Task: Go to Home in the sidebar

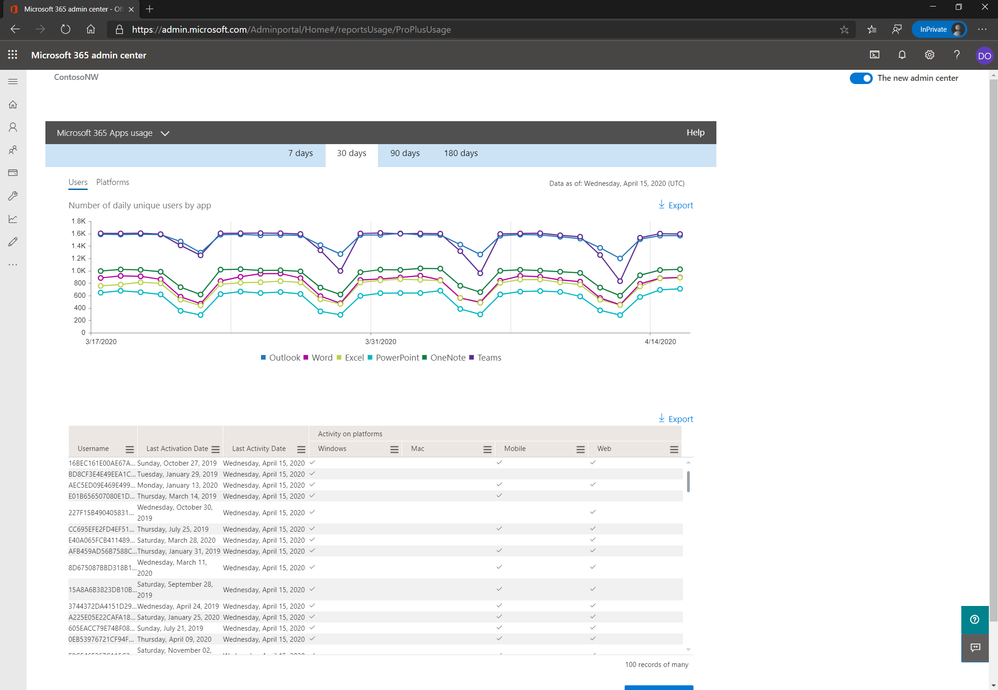Action: pyautogui.click(x=13, y=104)
